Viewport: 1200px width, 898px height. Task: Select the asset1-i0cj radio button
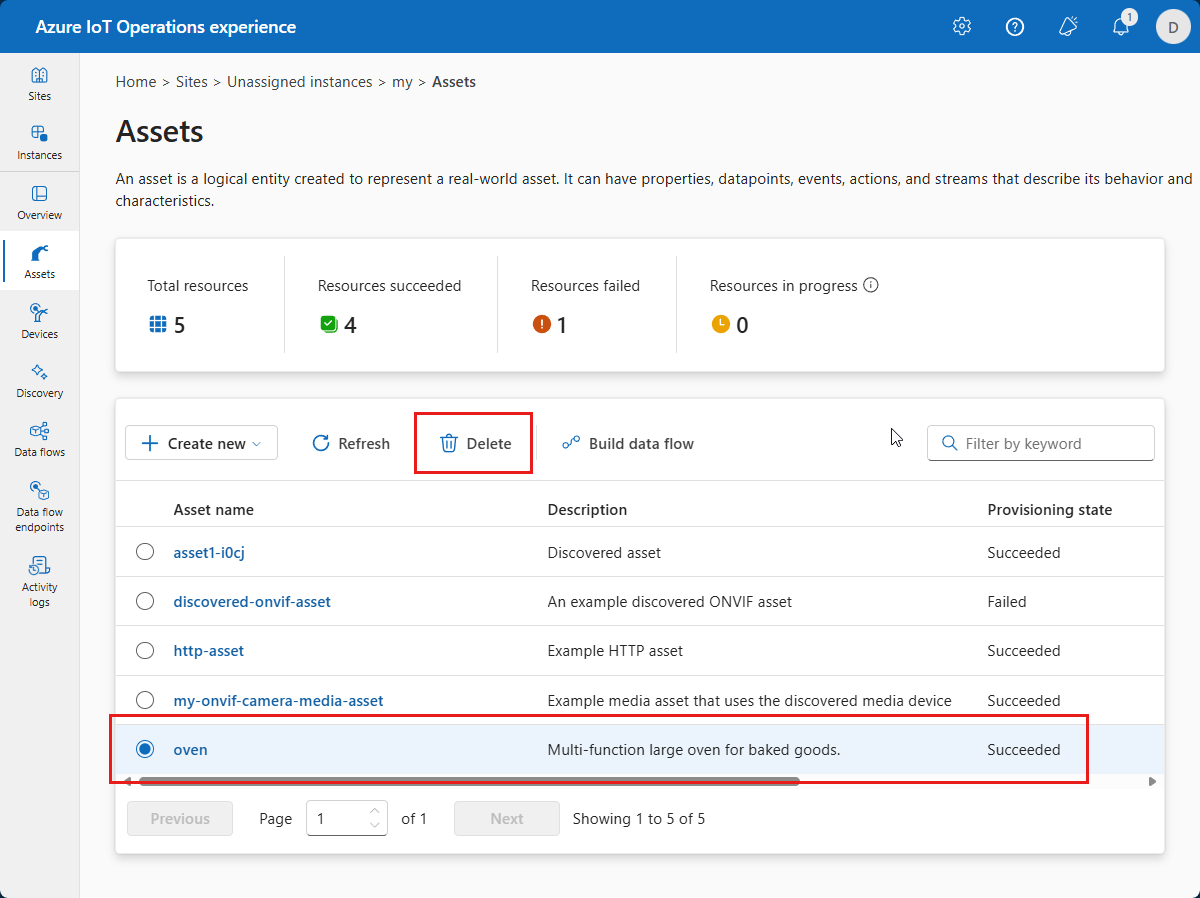tap(145, 552)
